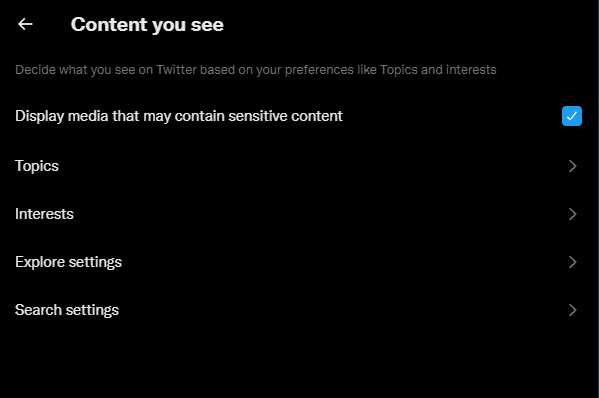Expand the Explore settings chevron arrow
Screen dimensions: 599x398
point(572,262)
